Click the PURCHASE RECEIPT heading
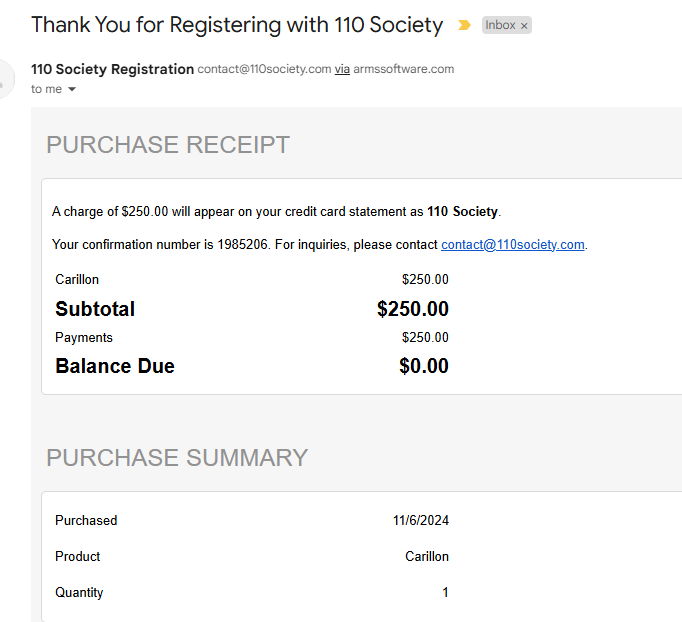 [x=168, y=145]
